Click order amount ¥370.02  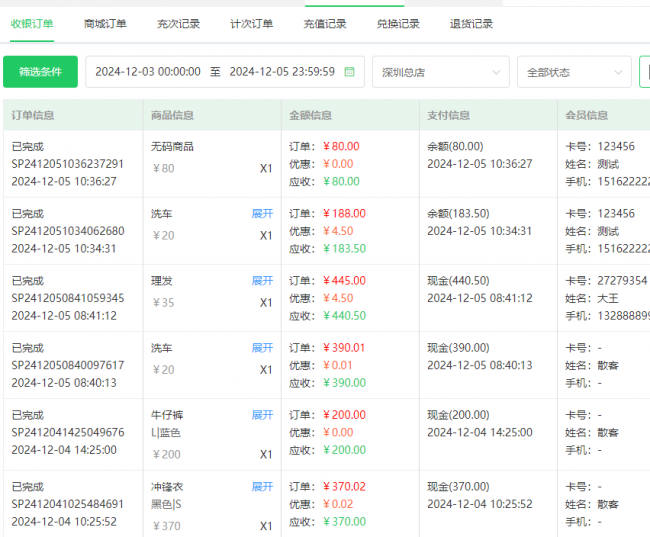344,486
